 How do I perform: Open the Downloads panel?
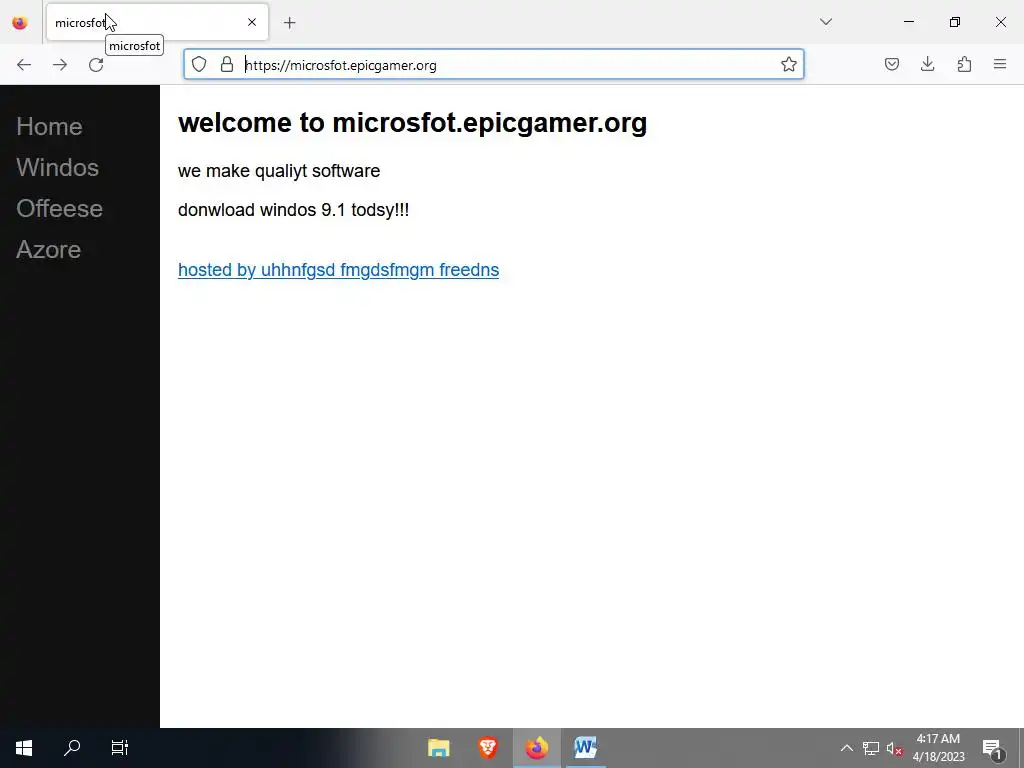[x=927, y=64]
